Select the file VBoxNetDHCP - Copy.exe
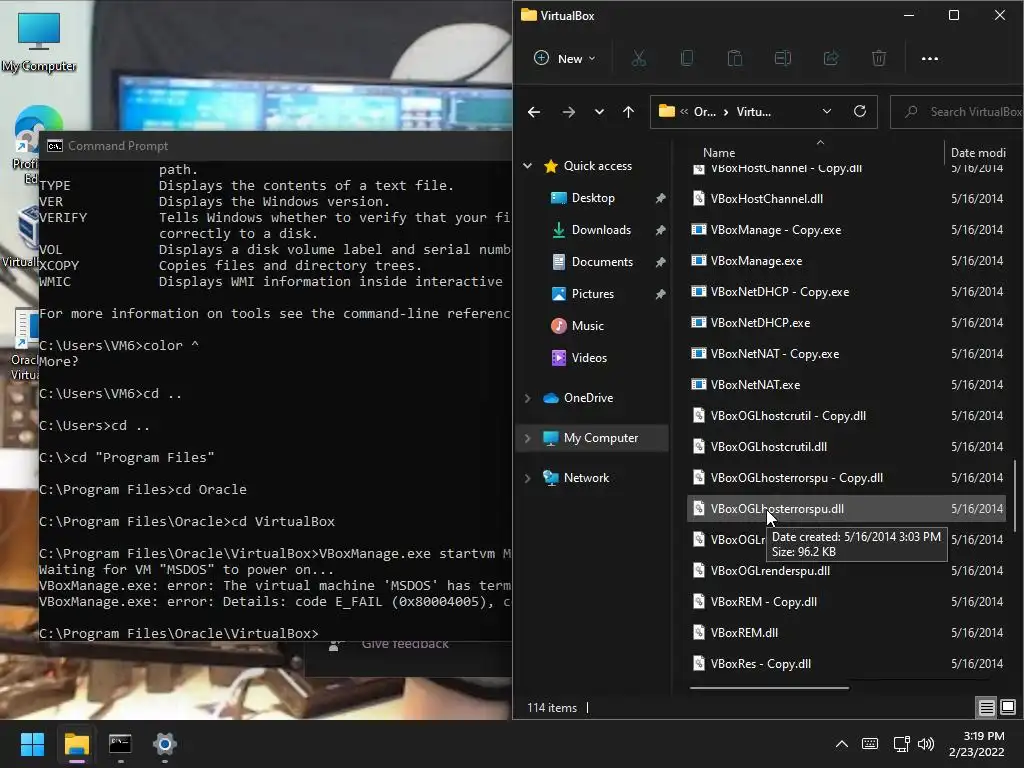 [x=780, y=292]
